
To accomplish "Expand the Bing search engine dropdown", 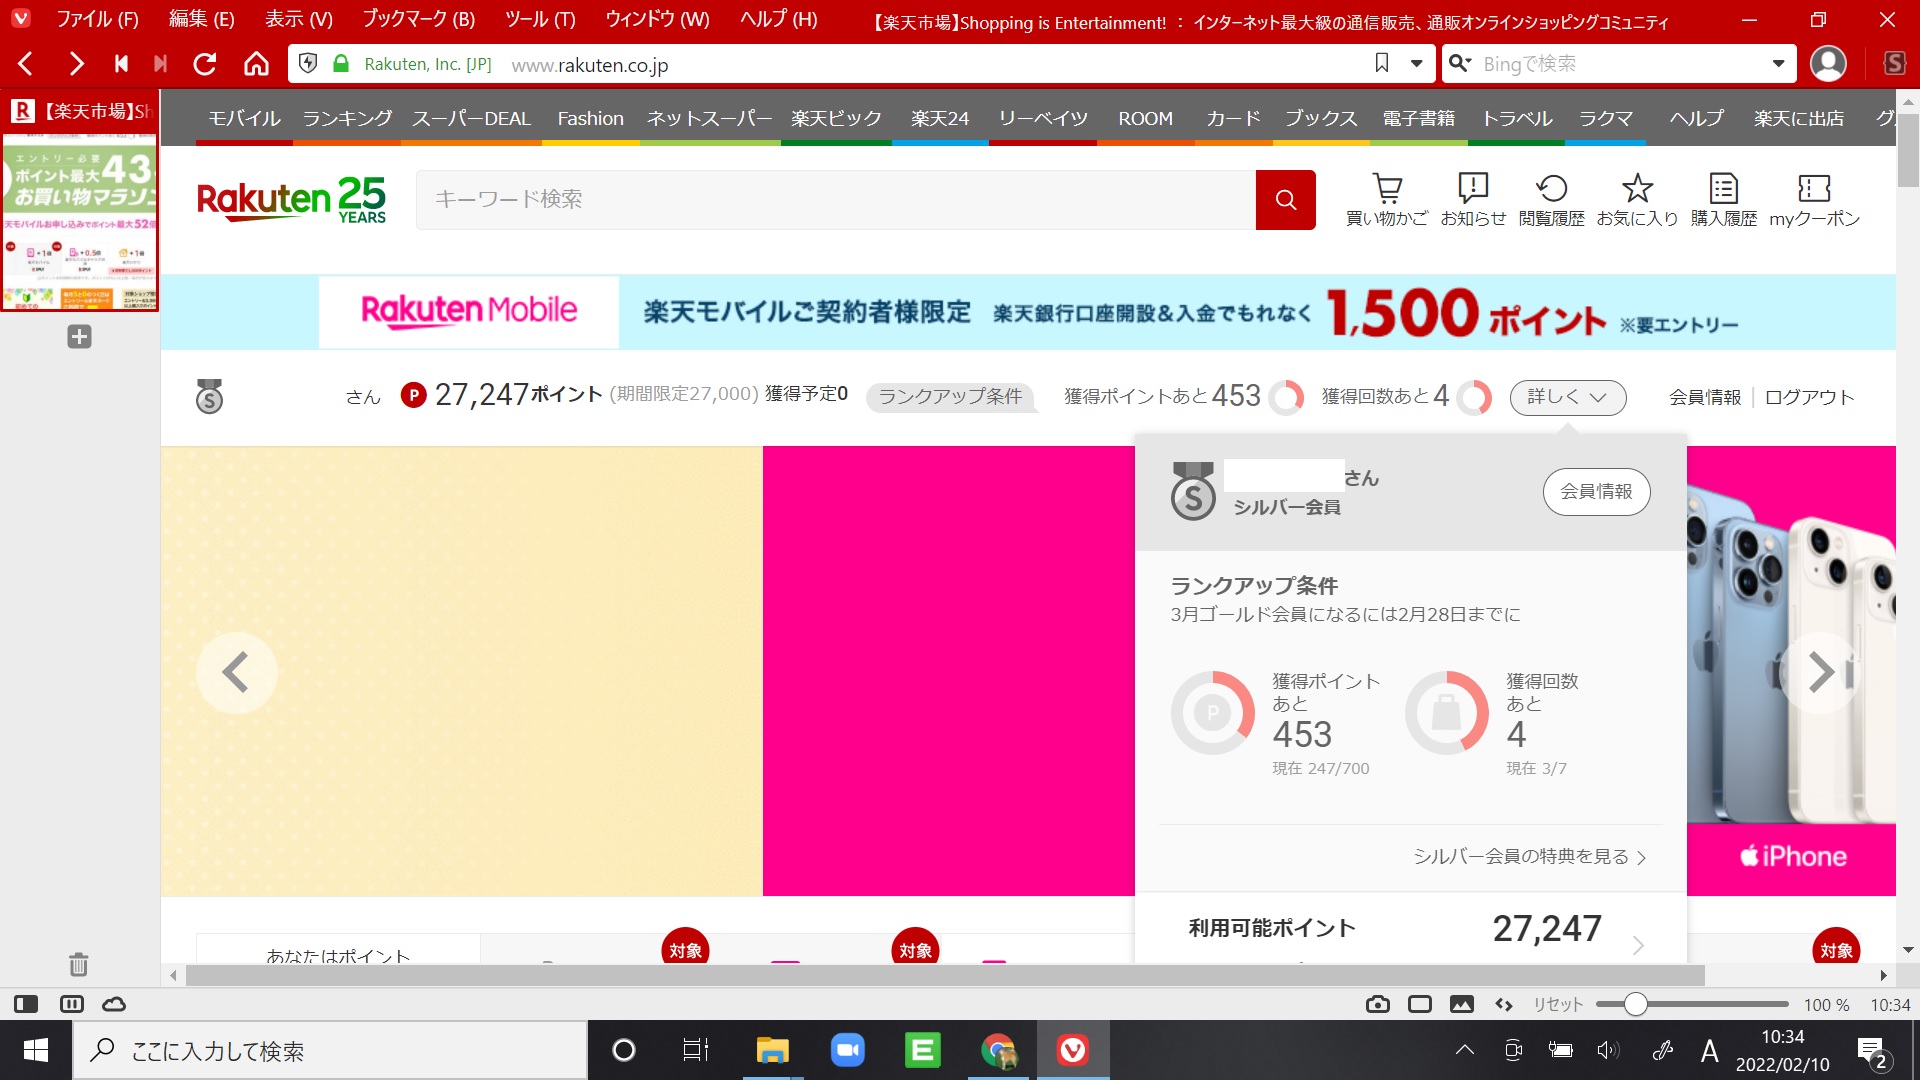I will [x=1778, y=64].
